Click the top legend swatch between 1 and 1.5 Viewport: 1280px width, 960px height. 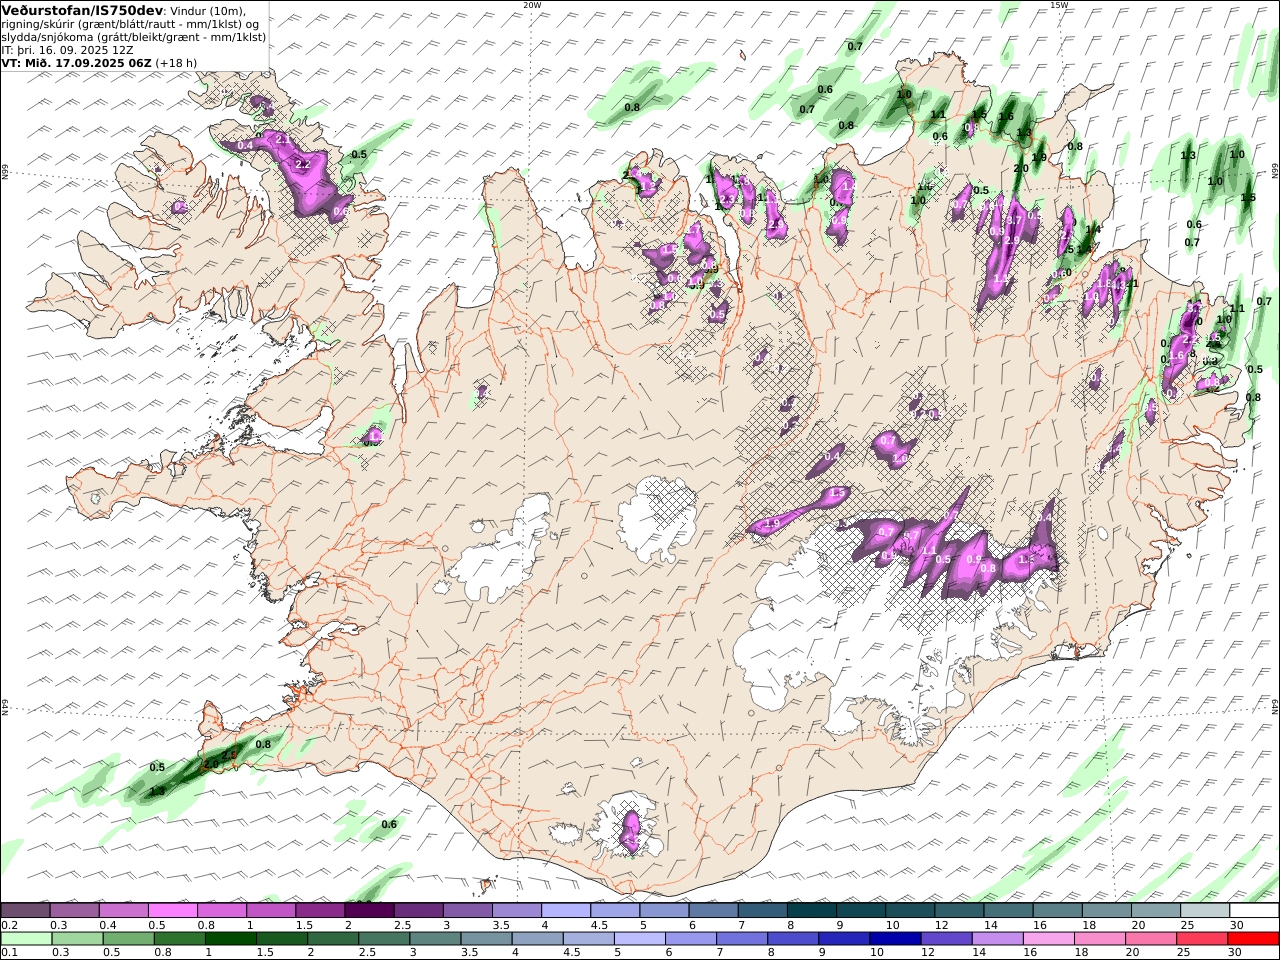[x=270, y=911]
